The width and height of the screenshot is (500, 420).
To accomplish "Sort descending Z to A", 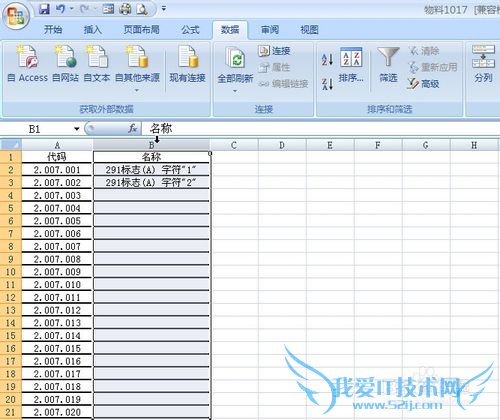I will point(327,84).
